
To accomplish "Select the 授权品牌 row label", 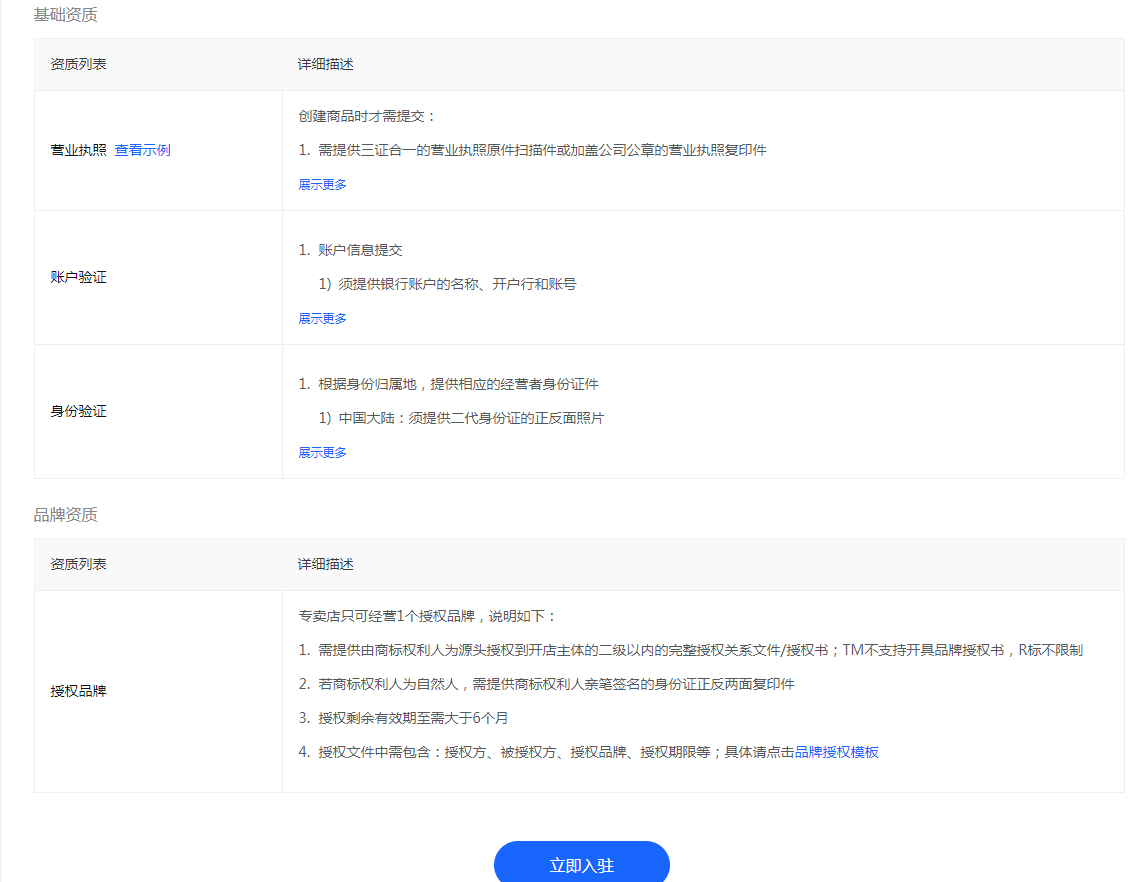I will click(x=77, y=690).
